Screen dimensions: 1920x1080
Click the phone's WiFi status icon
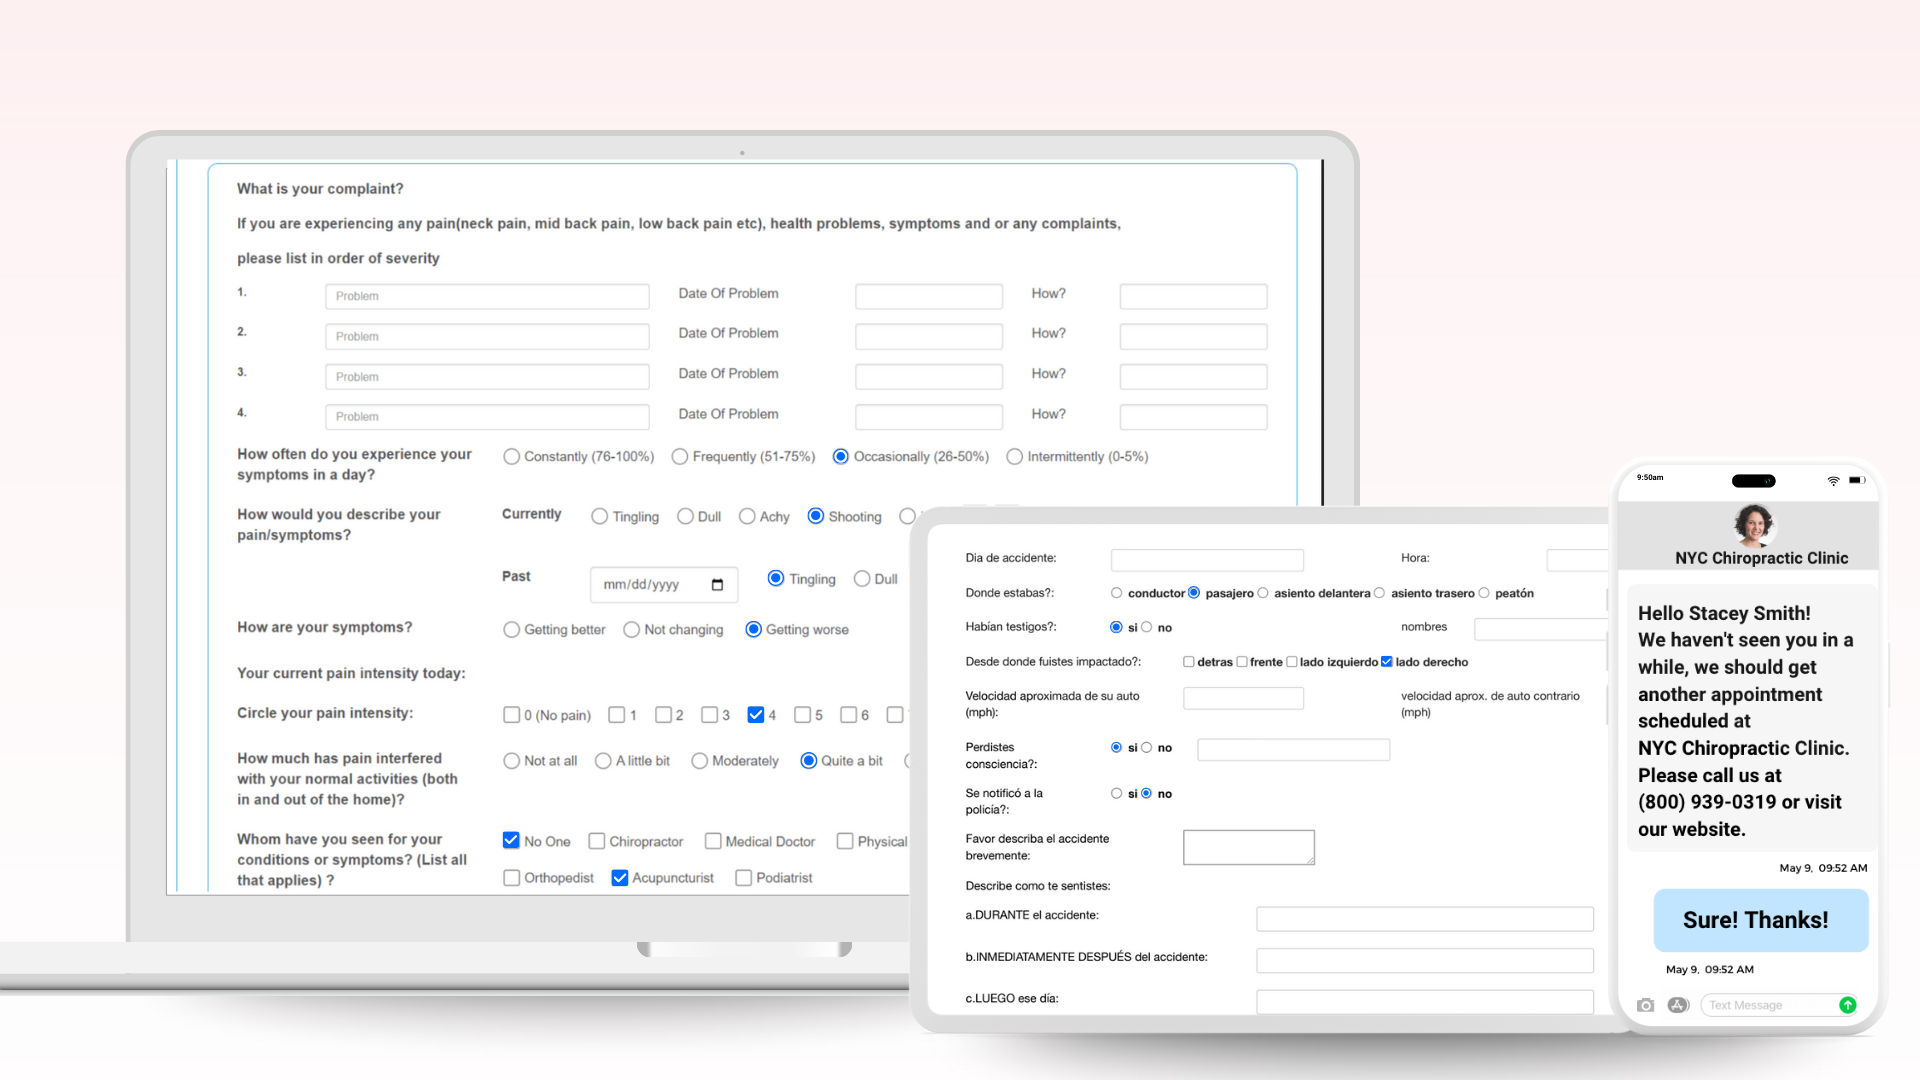pos(1833,480)
